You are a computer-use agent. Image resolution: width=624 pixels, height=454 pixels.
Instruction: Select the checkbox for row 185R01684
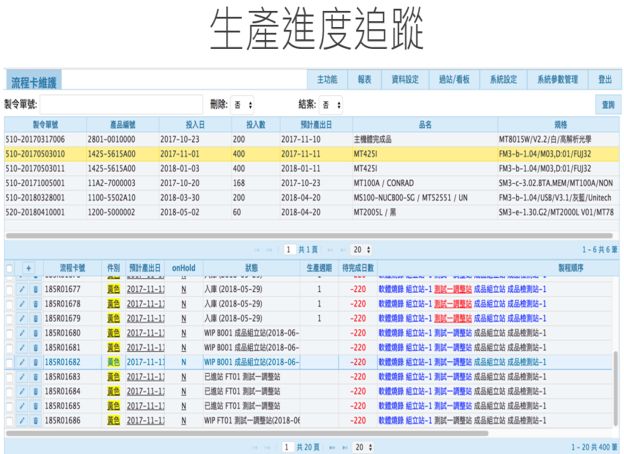tap(9, 391)
